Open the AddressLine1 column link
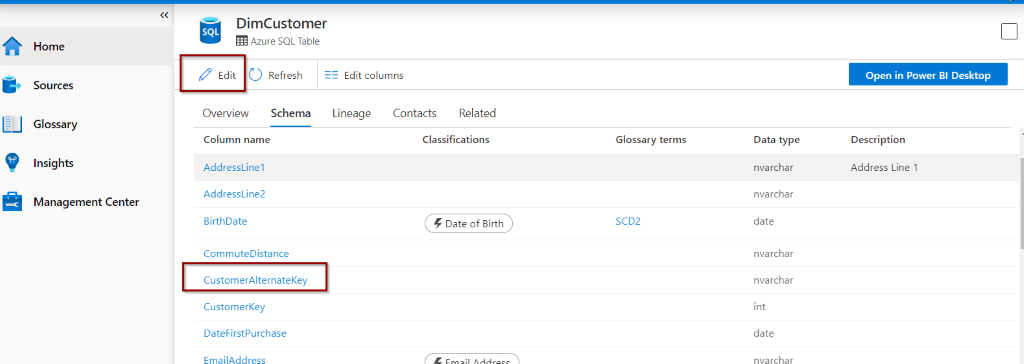 [x=234, y=167]
